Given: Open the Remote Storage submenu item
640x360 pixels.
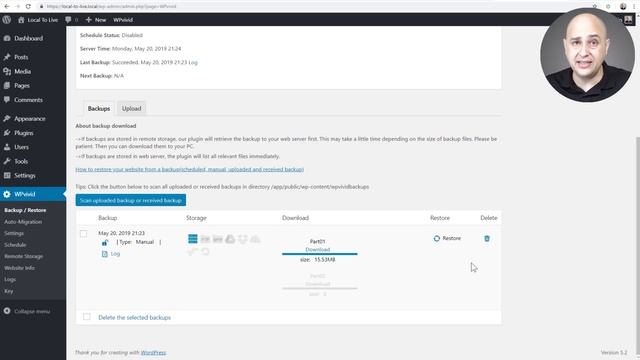Looking at the screenshot, I should (23, 256).
